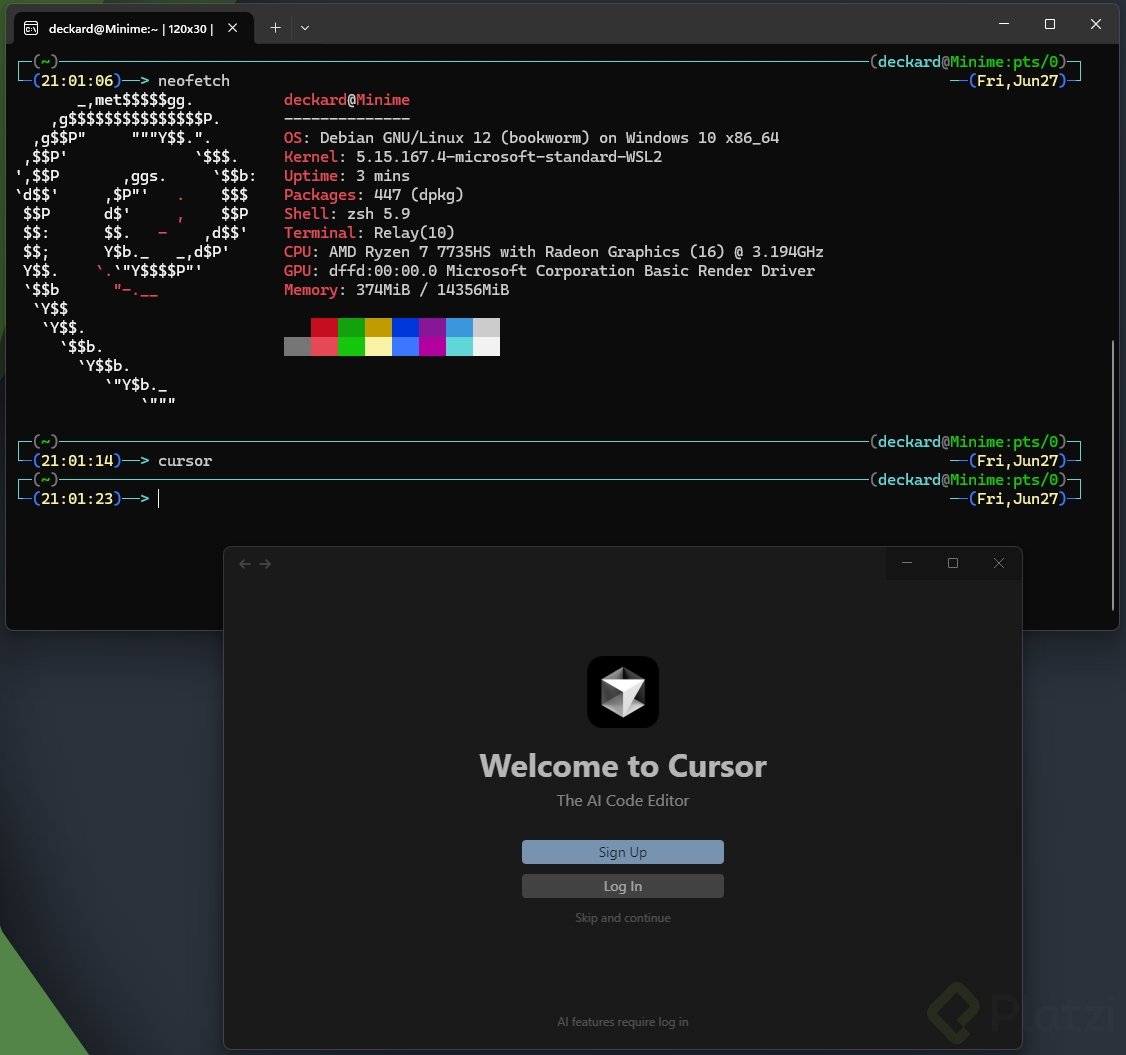This screenshot has height=1055, width=1126.
Task: Click the '(21:01:06)' timestamp
Action: 77,80
